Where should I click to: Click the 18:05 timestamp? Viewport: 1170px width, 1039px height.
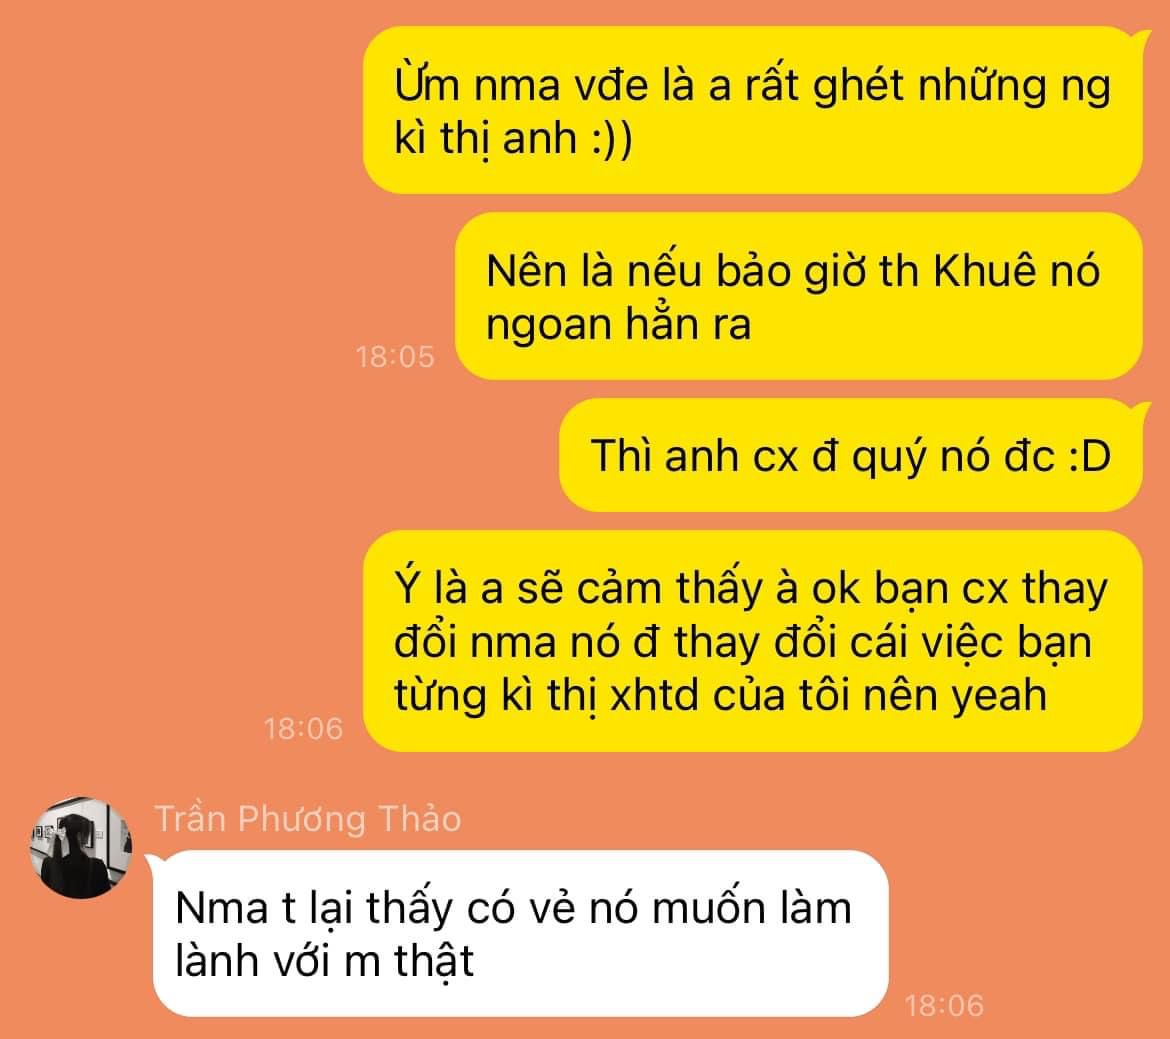click(395, 357)
